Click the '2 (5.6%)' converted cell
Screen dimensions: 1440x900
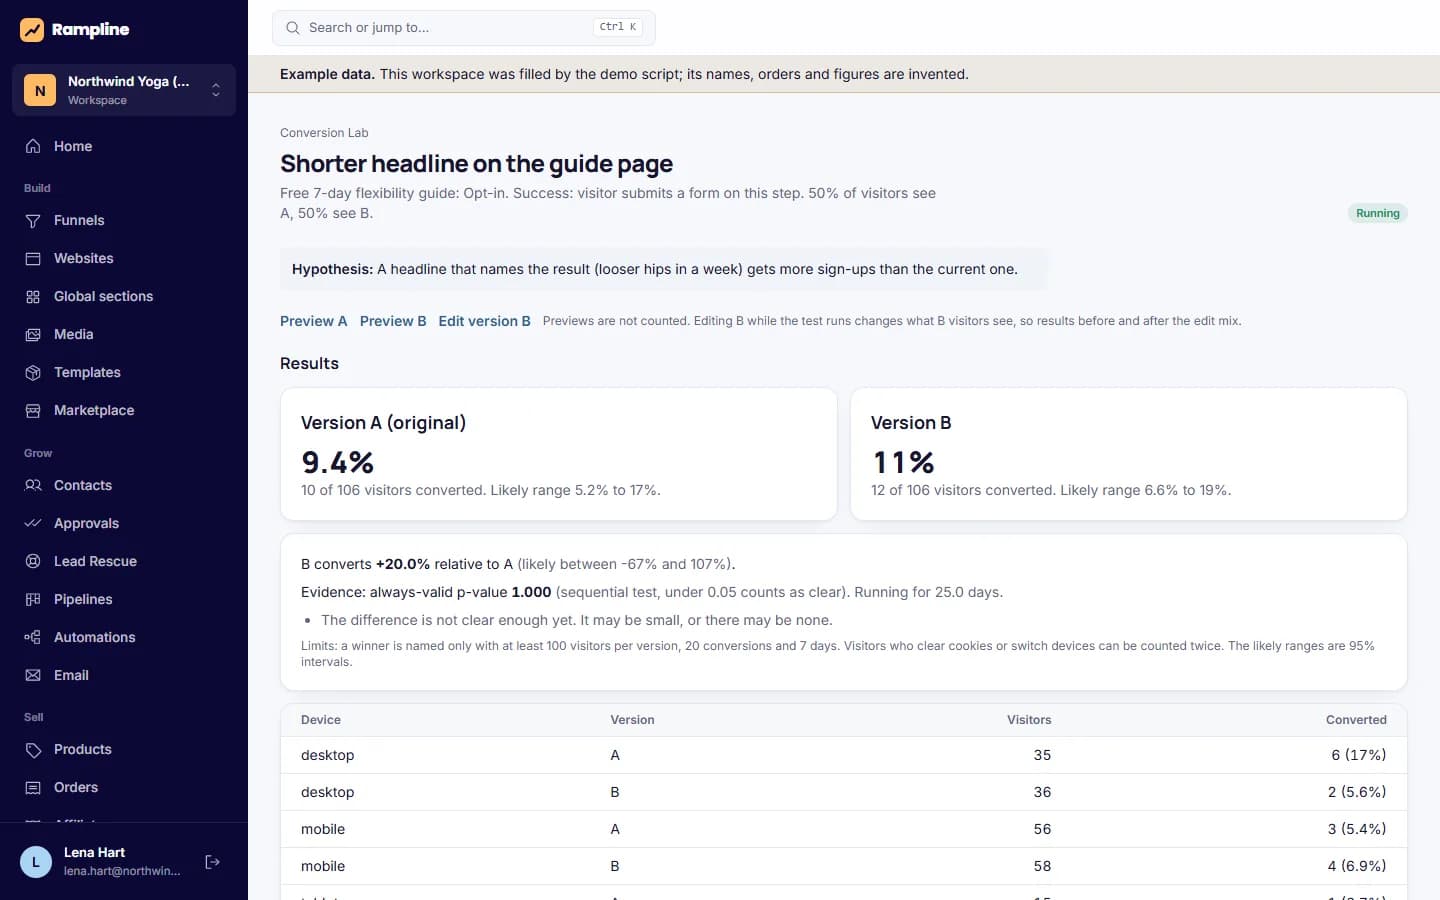pyautogui.click(x=1357, y=792)
